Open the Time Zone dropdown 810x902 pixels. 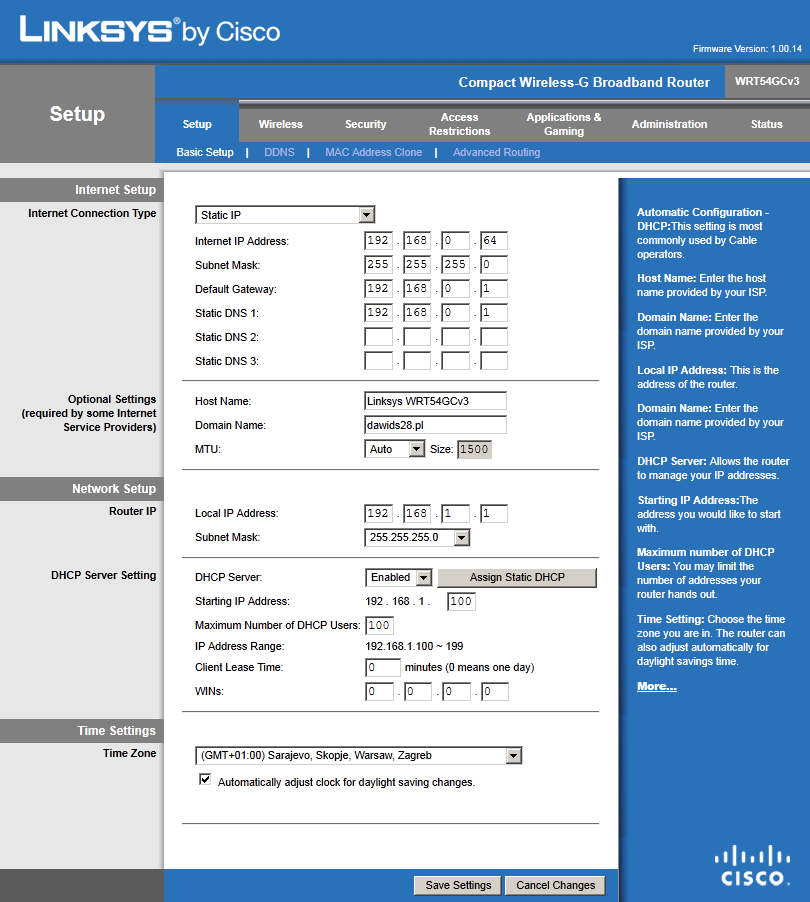(358, 755)
